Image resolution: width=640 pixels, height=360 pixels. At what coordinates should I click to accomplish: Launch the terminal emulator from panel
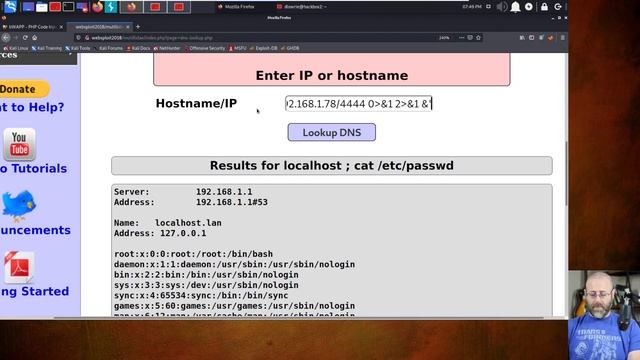[69, 7]
